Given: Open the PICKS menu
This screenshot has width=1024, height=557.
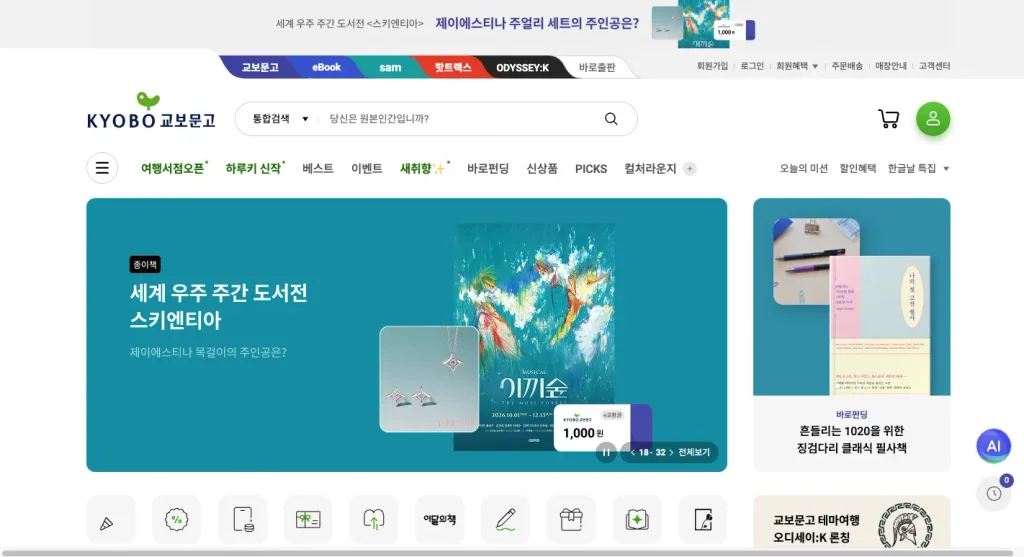Looking at the screenshot, I should [x=591, y=168].
